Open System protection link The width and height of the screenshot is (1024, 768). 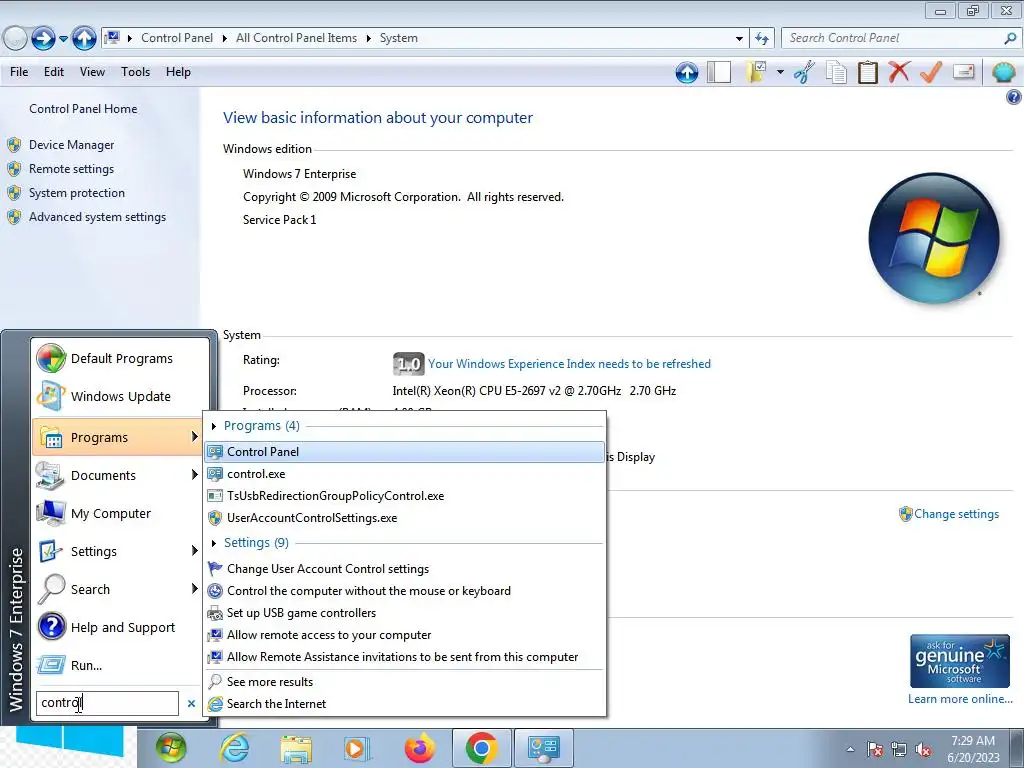[76, 193]
